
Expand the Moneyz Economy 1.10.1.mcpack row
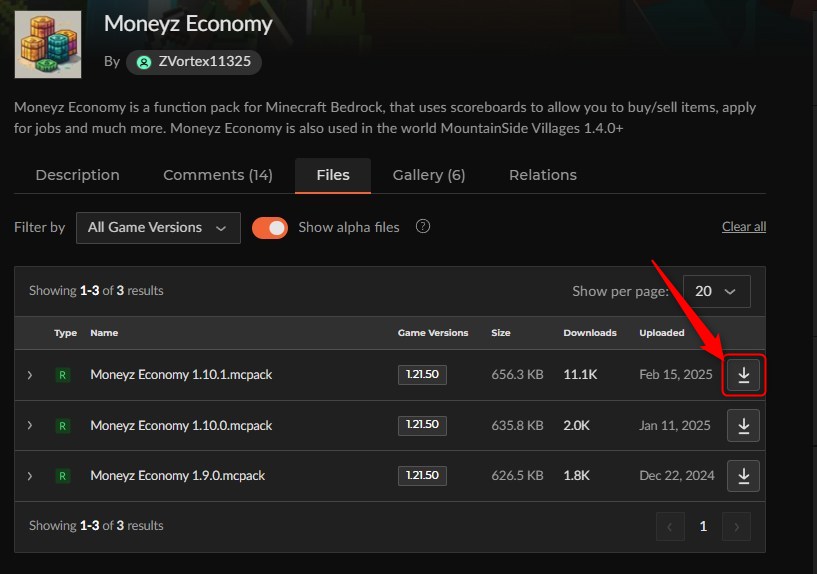(x=30, y=375)
